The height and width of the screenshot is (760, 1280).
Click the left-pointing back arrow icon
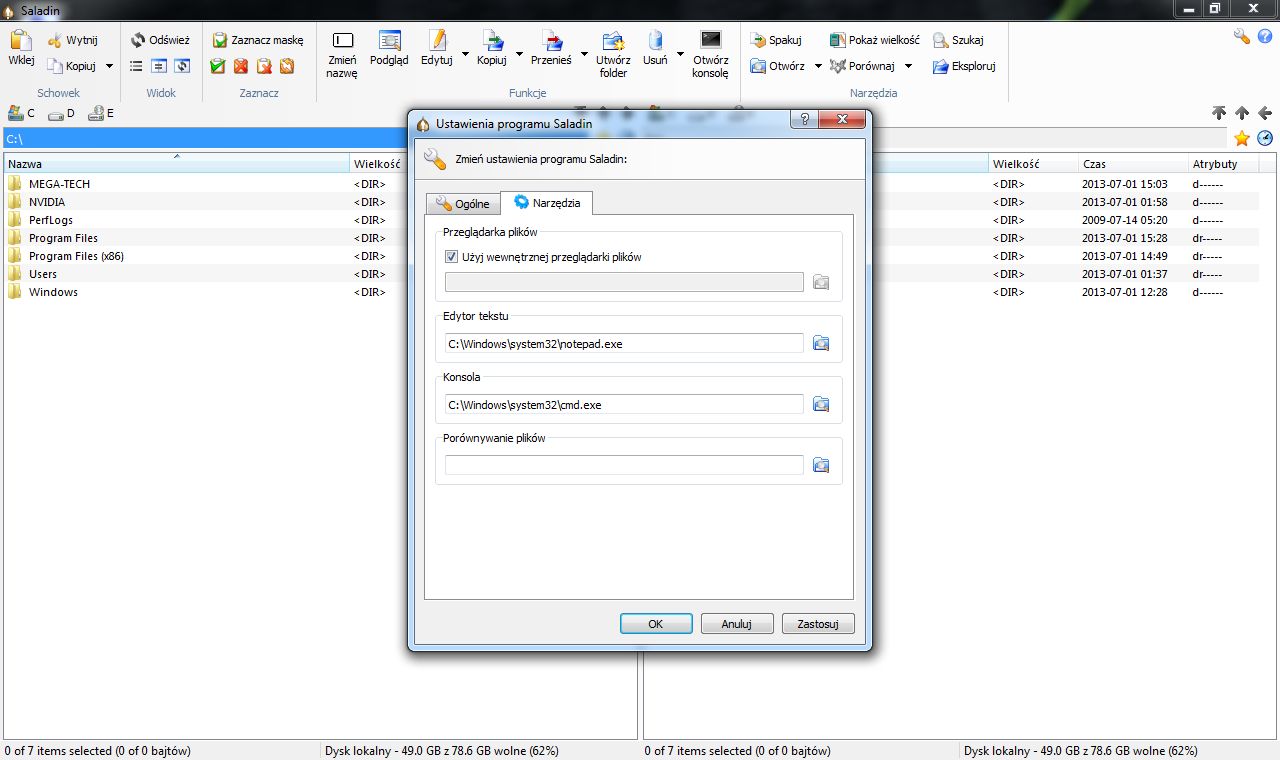click(x=1265, y=113)
